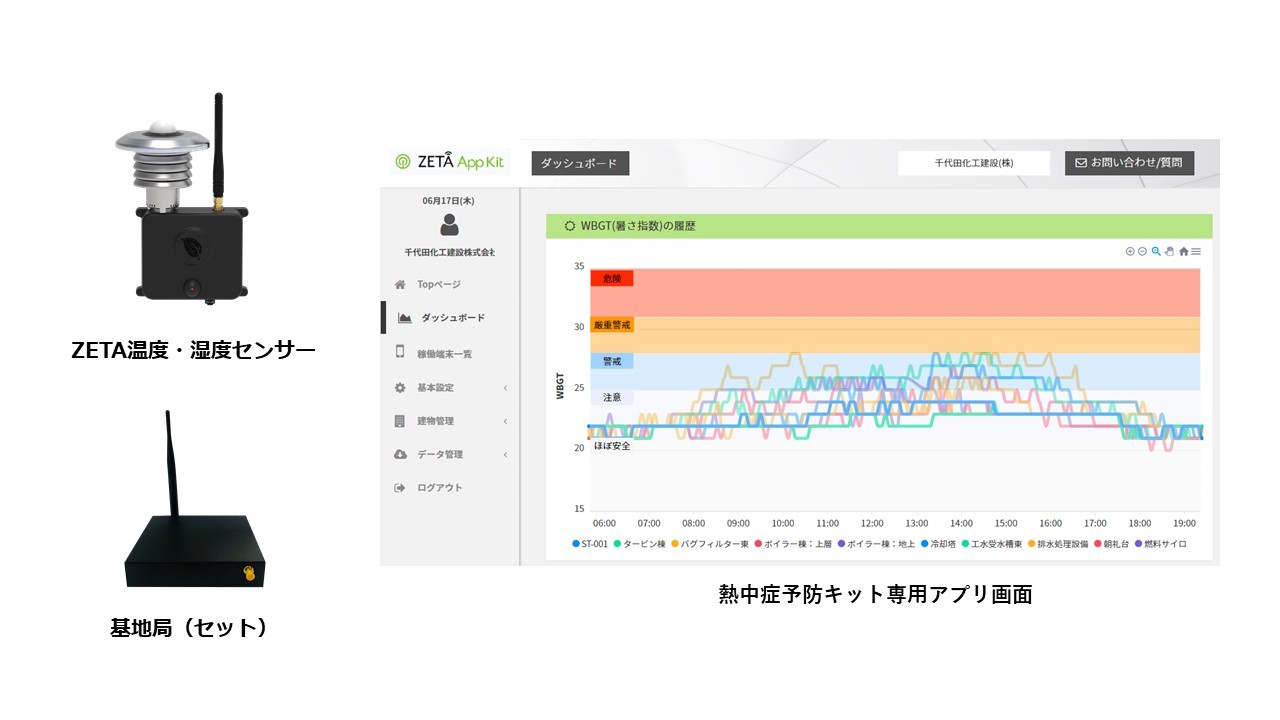Toggle ST-001 series in chart legend
The image size is (1280, 720).
point(590,544)
